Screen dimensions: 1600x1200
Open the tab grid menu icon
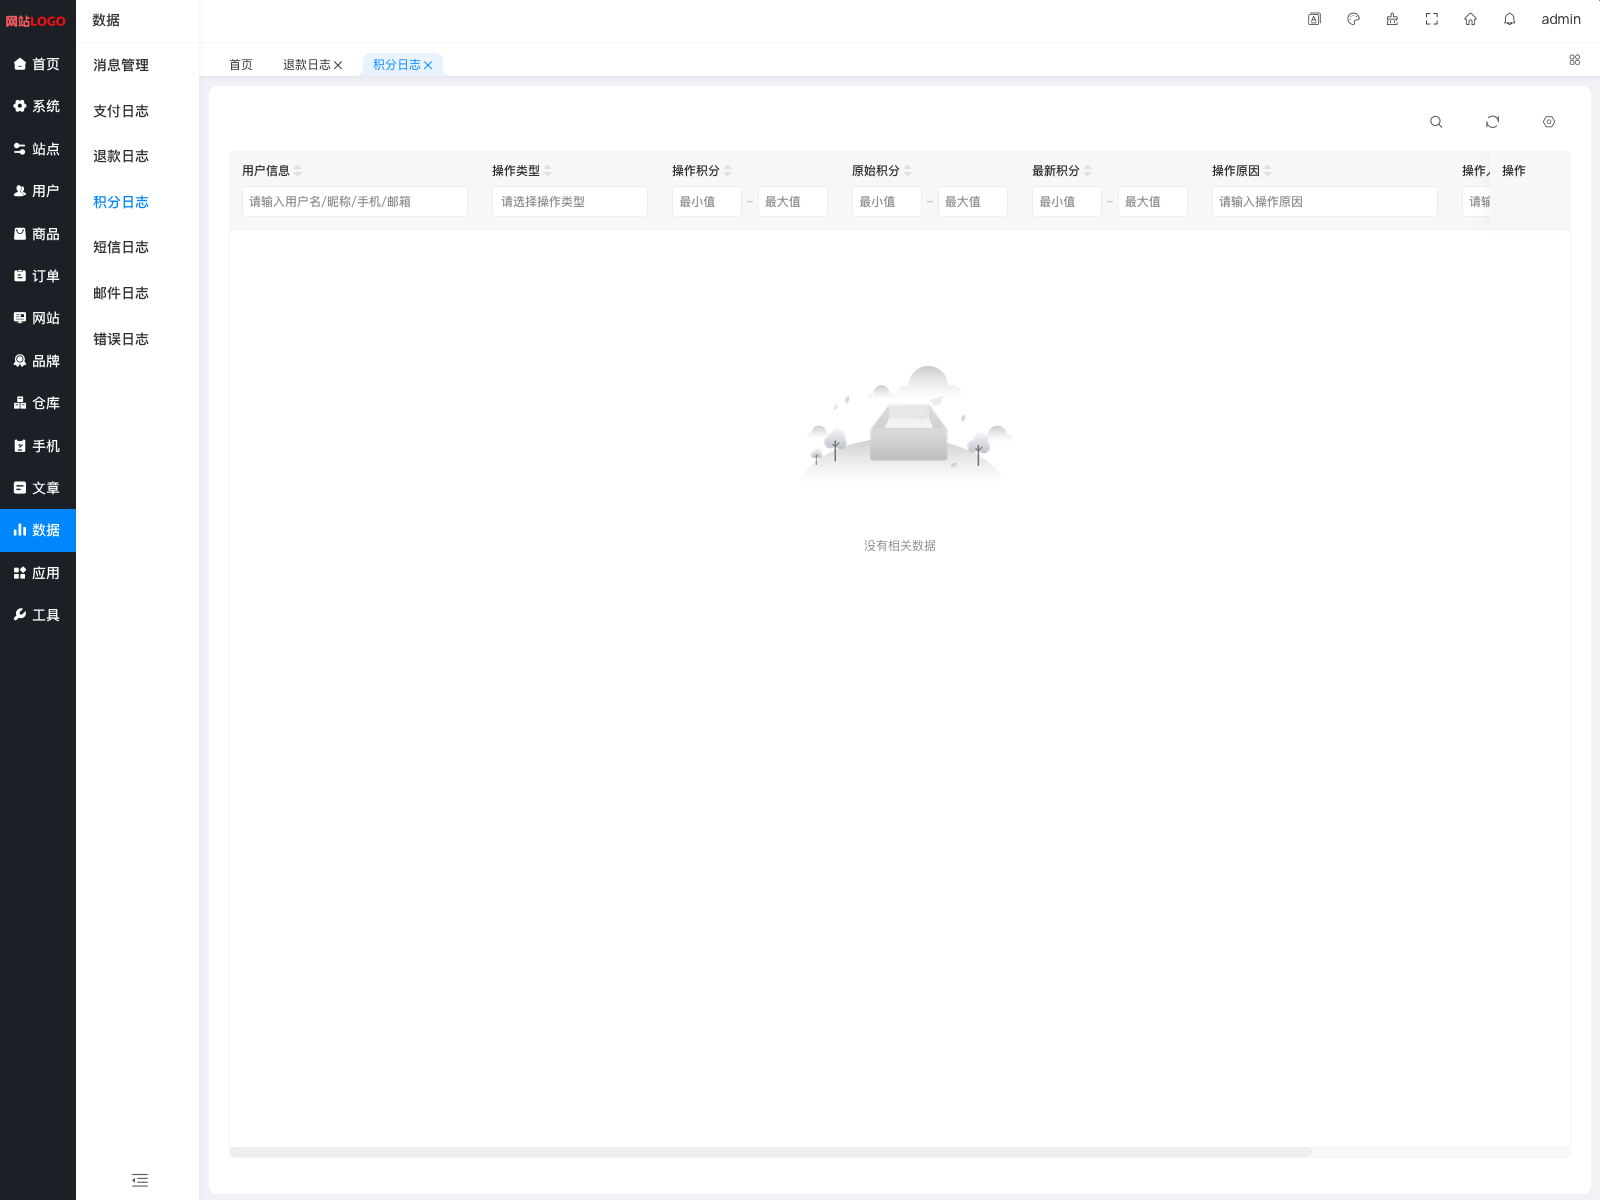(x=1575, y=60)
